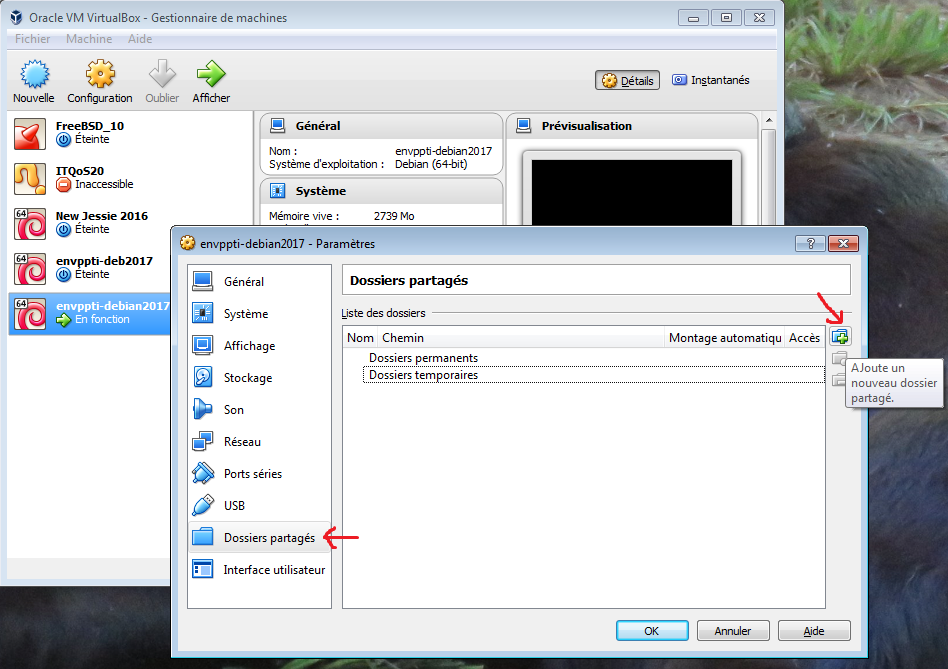
Task: Open Configuration gear icon in toolbar
Action: (x=99, y=76)
